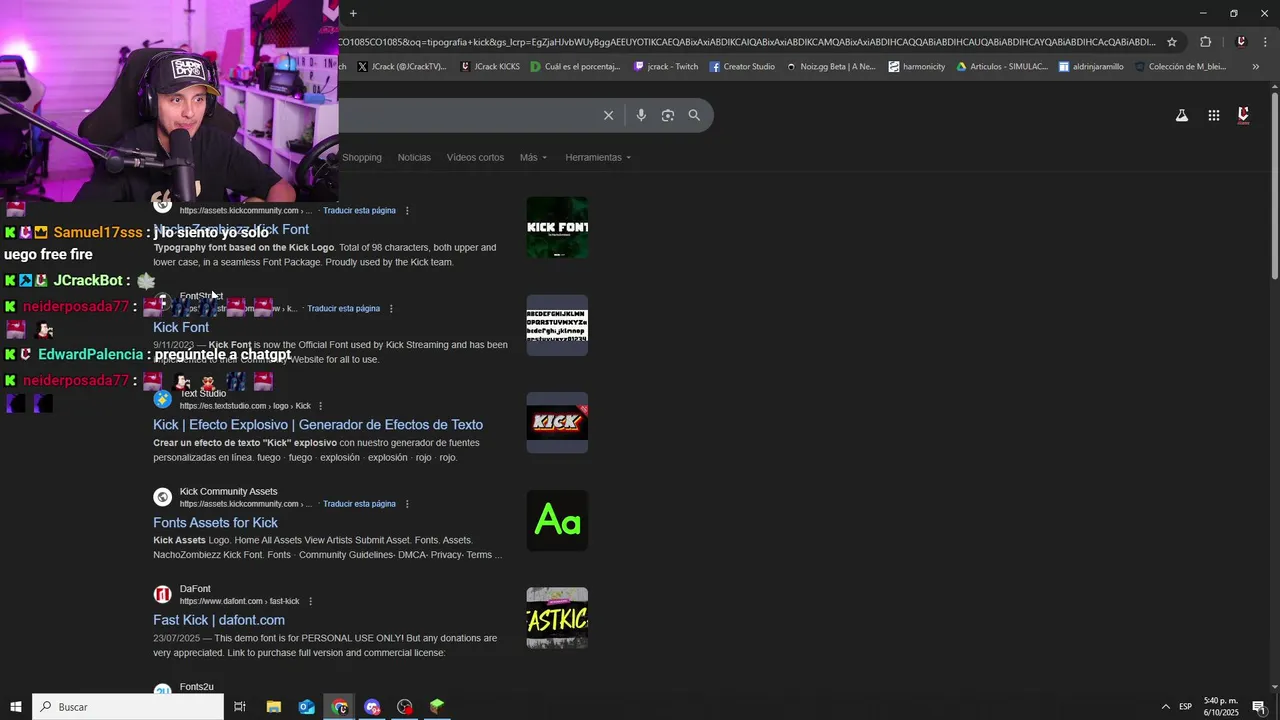Click the magnifier search button
1280x720 pixels.
tap(694, 115)
